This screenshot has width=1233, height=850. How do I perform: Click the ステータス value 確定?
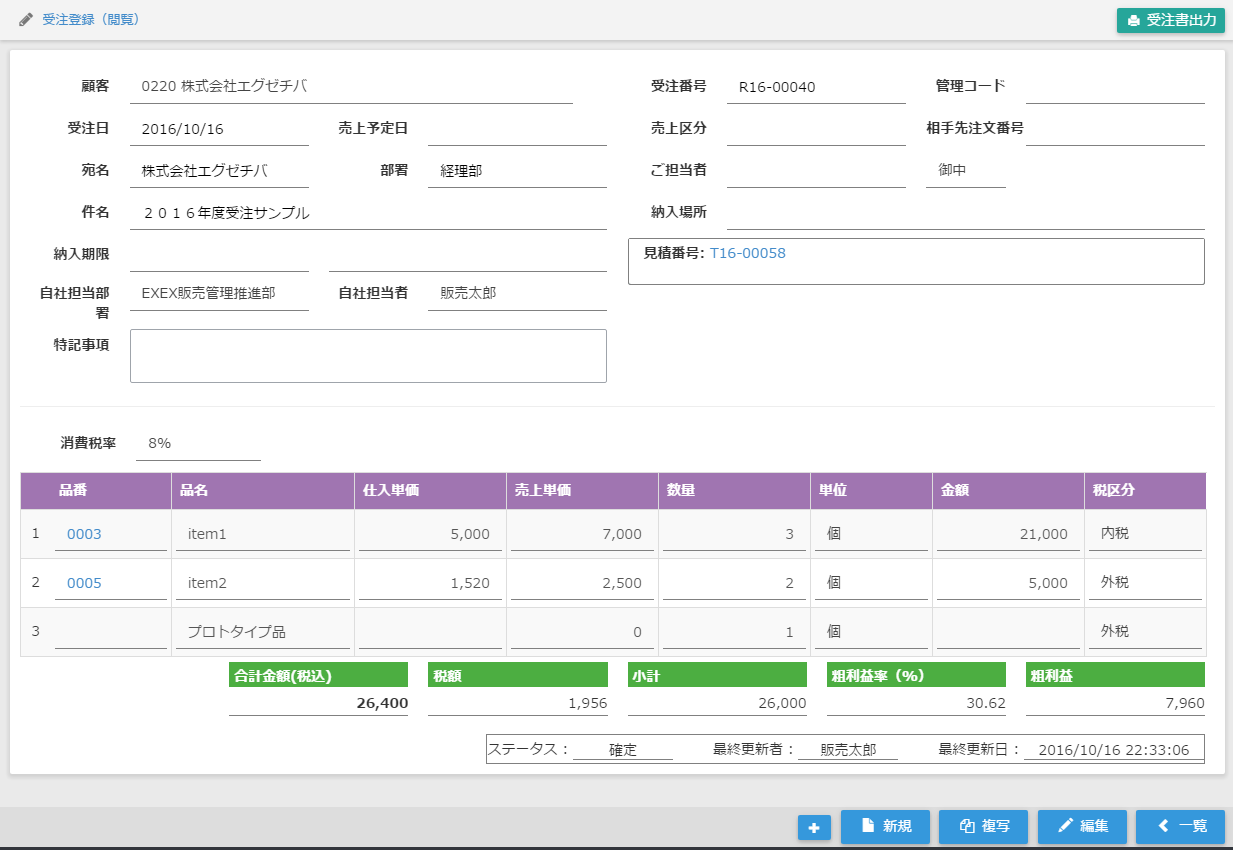(623, 749)
